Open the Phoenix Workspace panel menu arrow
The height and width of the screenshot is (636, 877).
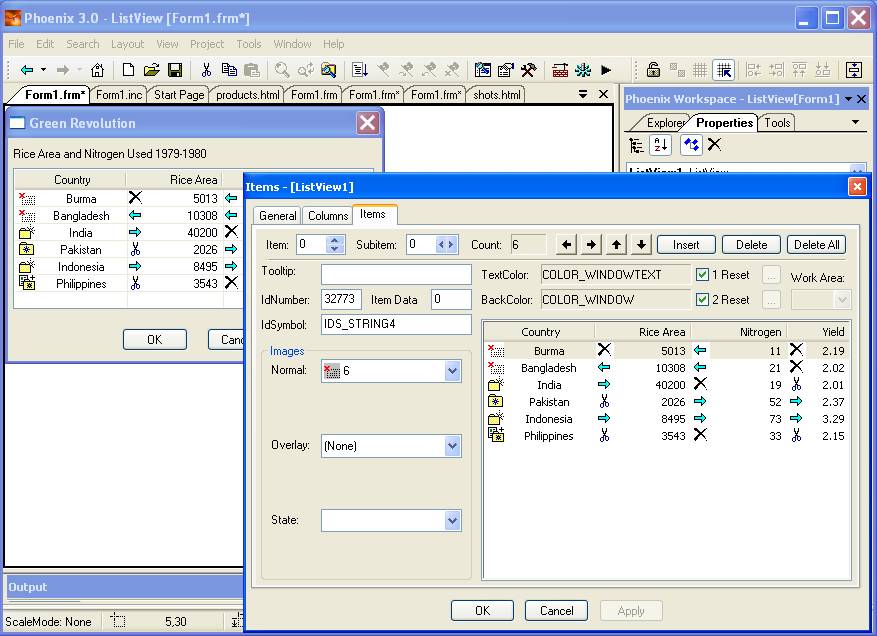tap(848, 99)
